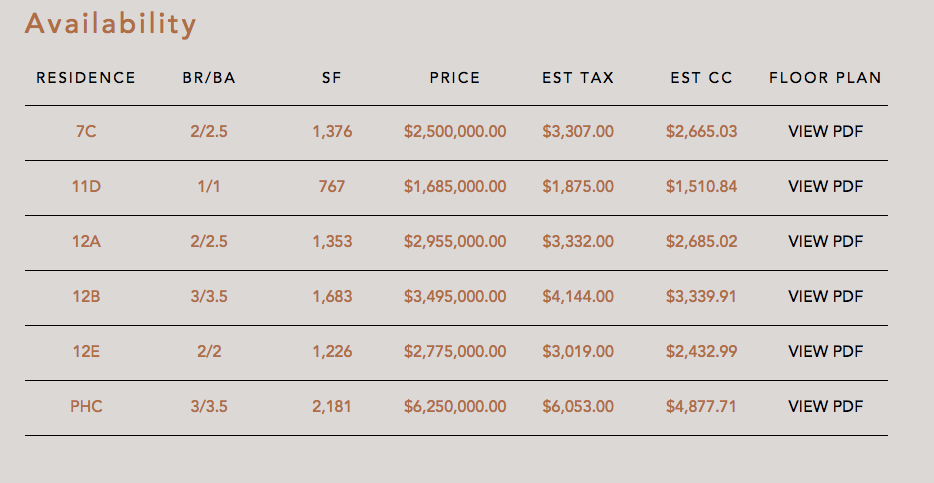View the PDF for residence 12B
Screen dimensions: 934x483
tap(825, 296)
